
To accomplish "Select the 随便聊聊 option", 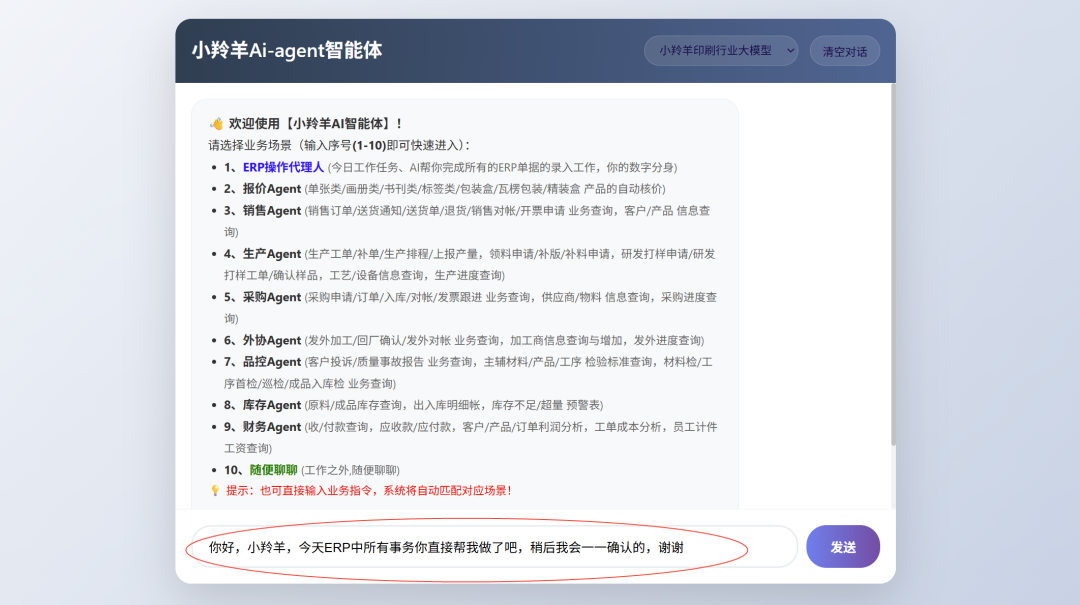I will tap(273, 470).
